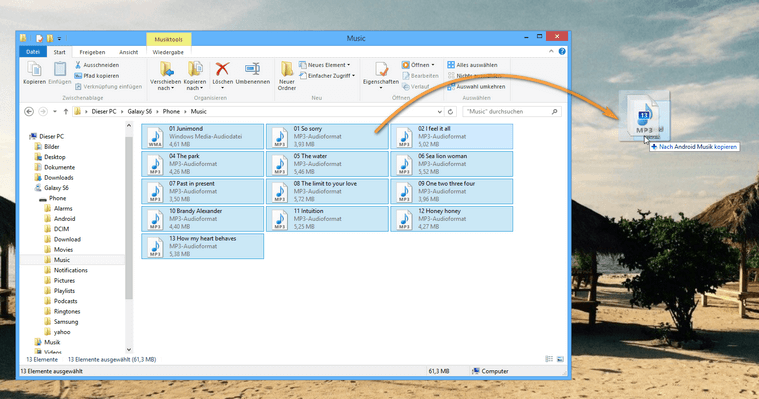
Task: Click the Kopieren icon in Zwischenablage
Action: coord(34,70)
